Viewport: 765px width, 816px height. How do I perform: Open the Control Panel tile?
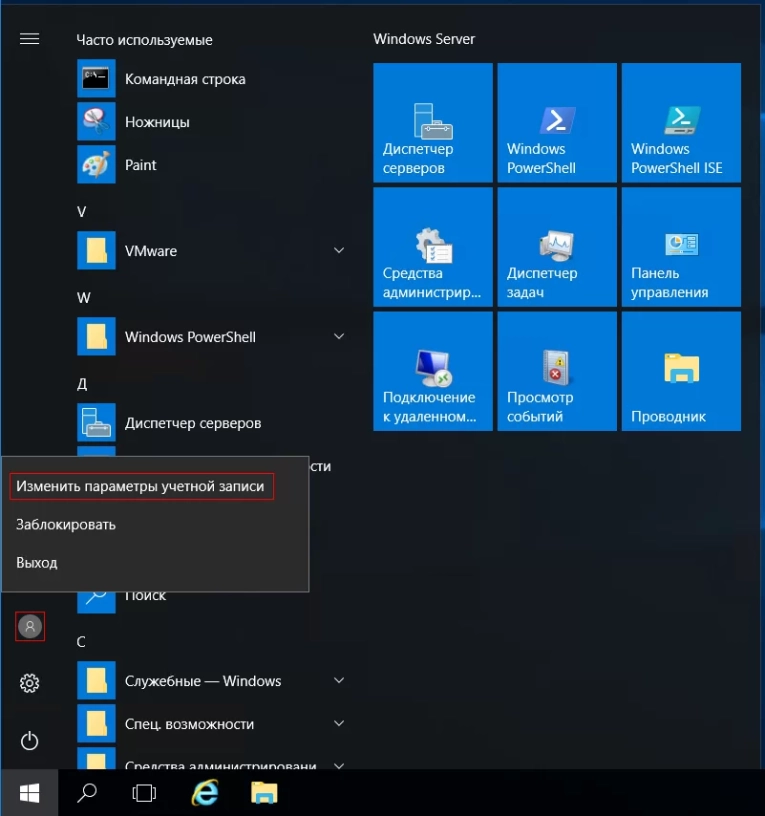[681, 246]
